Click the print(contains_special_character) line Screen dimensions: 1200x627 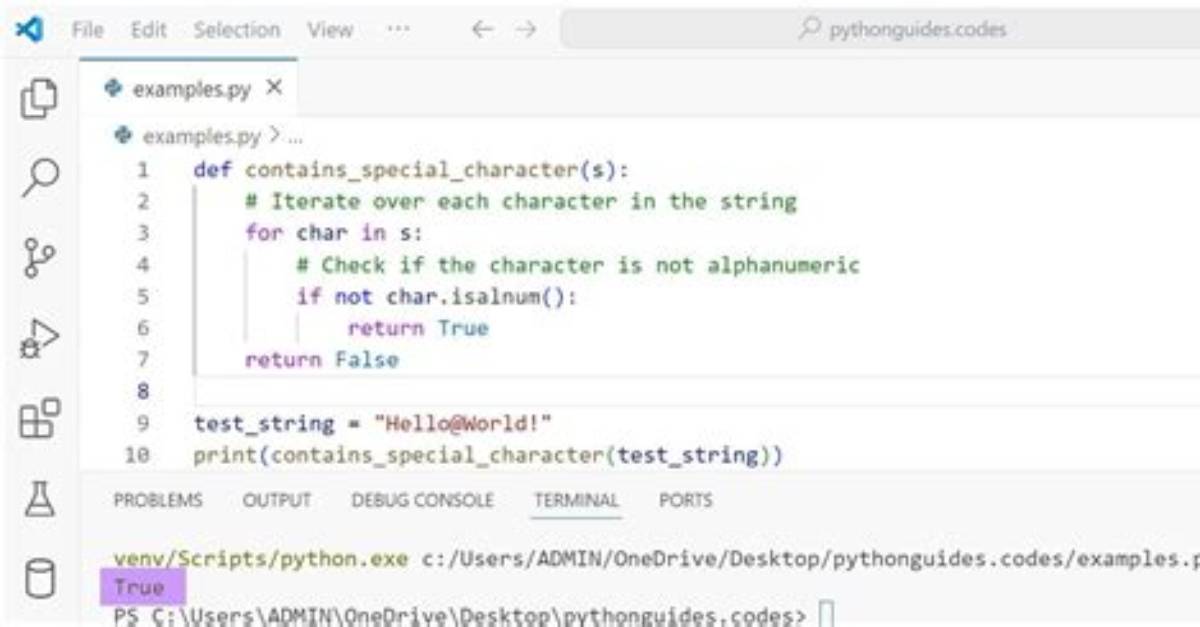click(x=489, y=455)
